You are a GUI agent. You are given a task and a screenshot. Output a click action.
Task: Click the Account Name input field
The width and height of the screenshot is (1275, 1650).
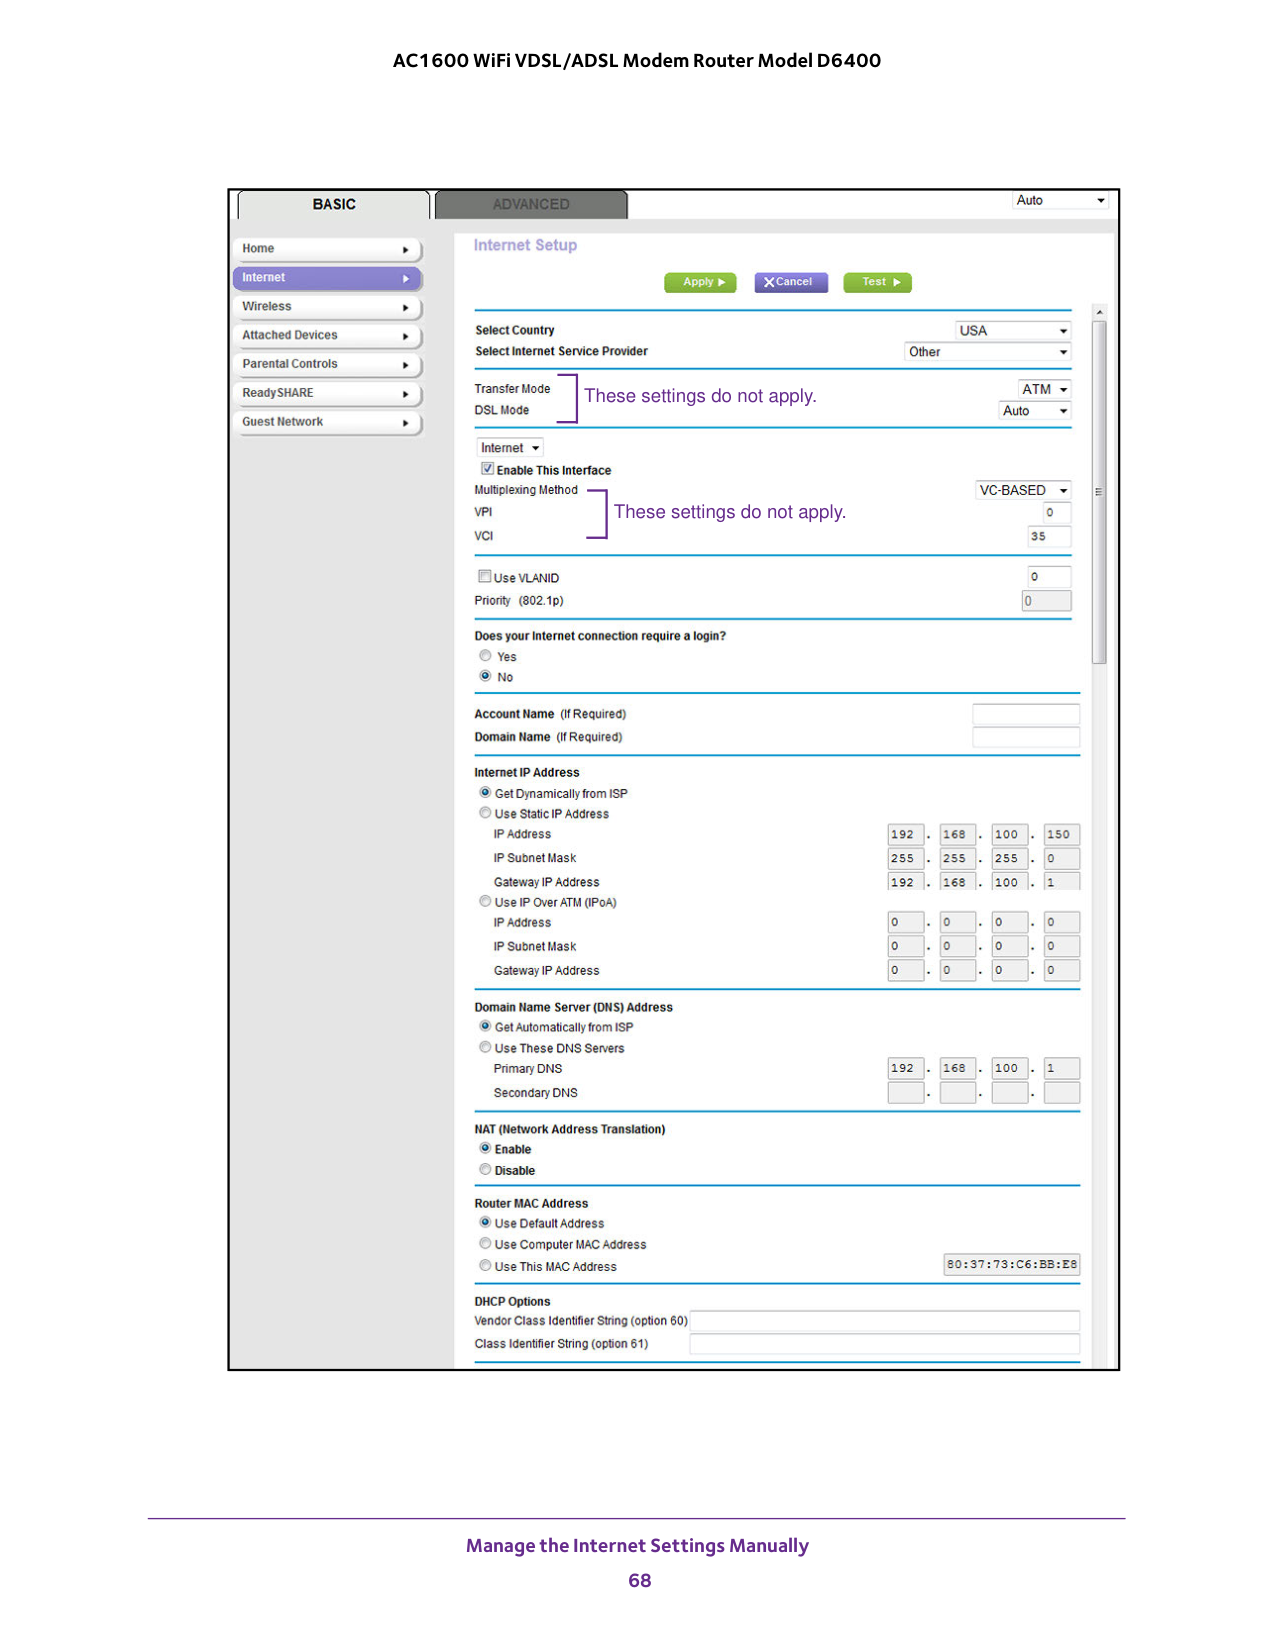click(x=1025, y=714)
